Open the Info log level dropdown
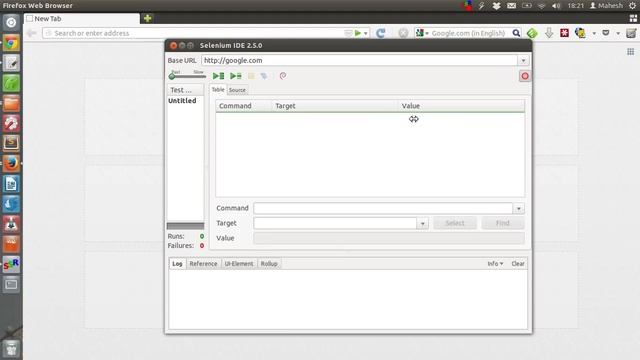Viewport: 640px width, 360px height. (x=495, y=264)
